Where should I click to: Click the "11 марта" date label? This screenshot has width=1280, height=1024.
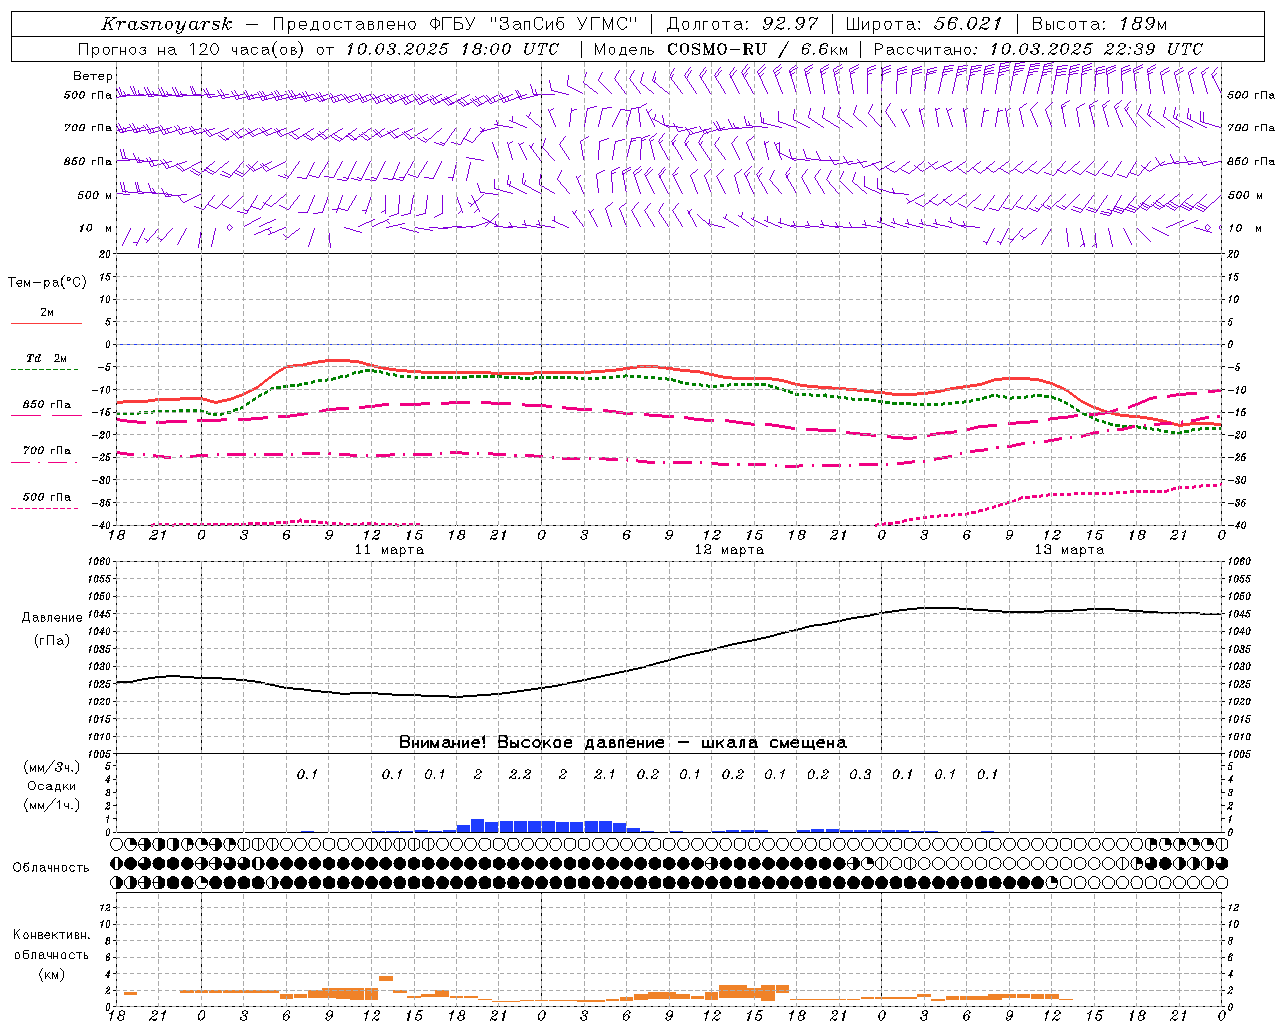(389, 550)
